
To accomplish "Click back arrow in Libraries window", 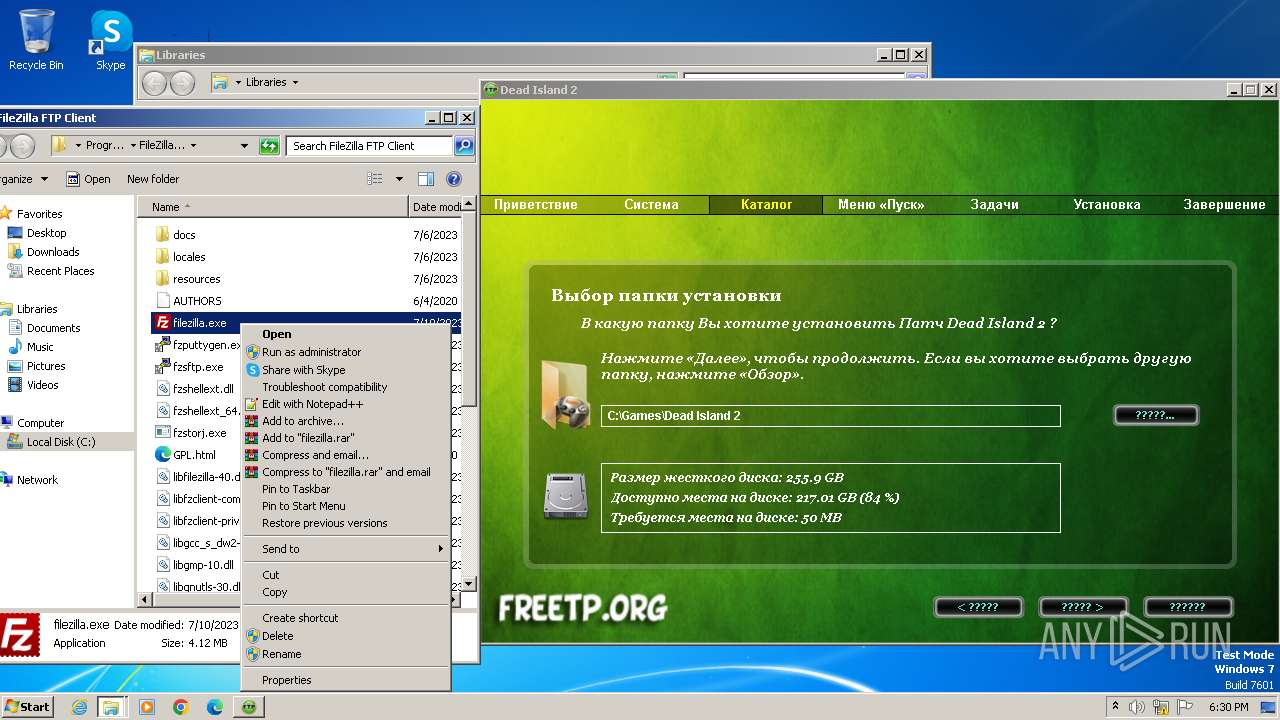I will click(154, 83).
